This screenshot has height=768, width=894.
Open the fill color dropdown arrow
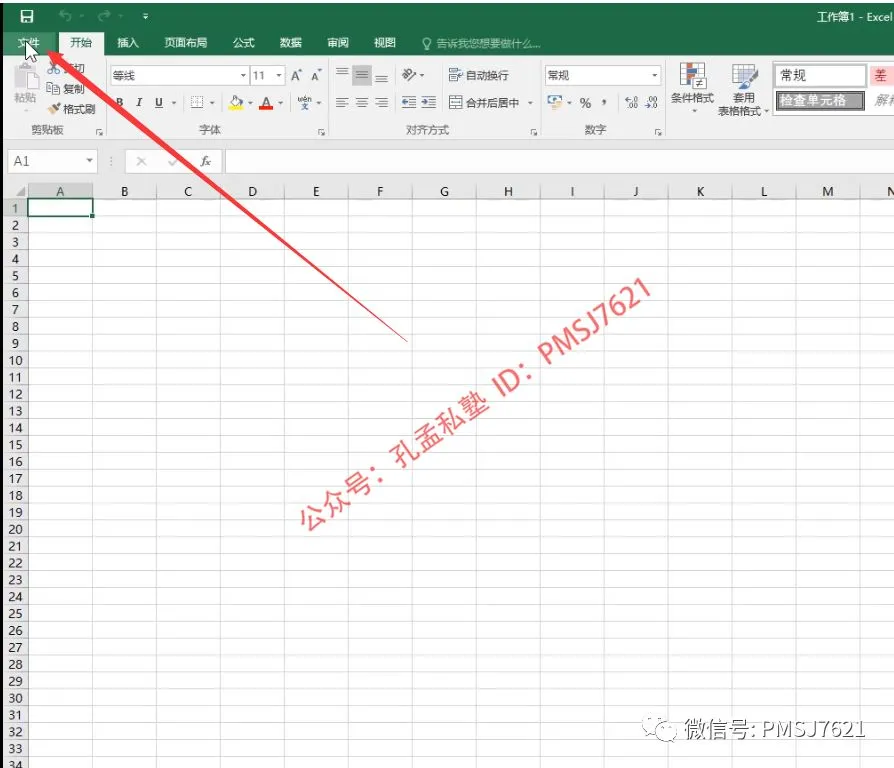pos(250,103)
